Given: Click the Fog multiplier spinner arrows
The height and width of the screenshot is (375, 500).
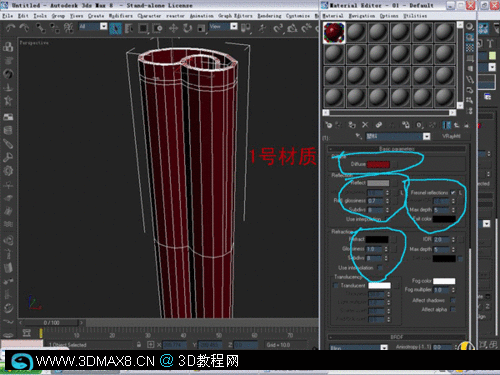Looking at the screenshot, I should tap(453, 290).
